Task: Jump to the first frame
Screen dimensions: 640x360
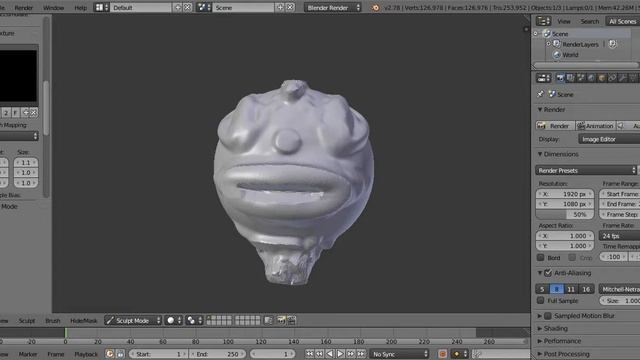Action: pos(310,354)
